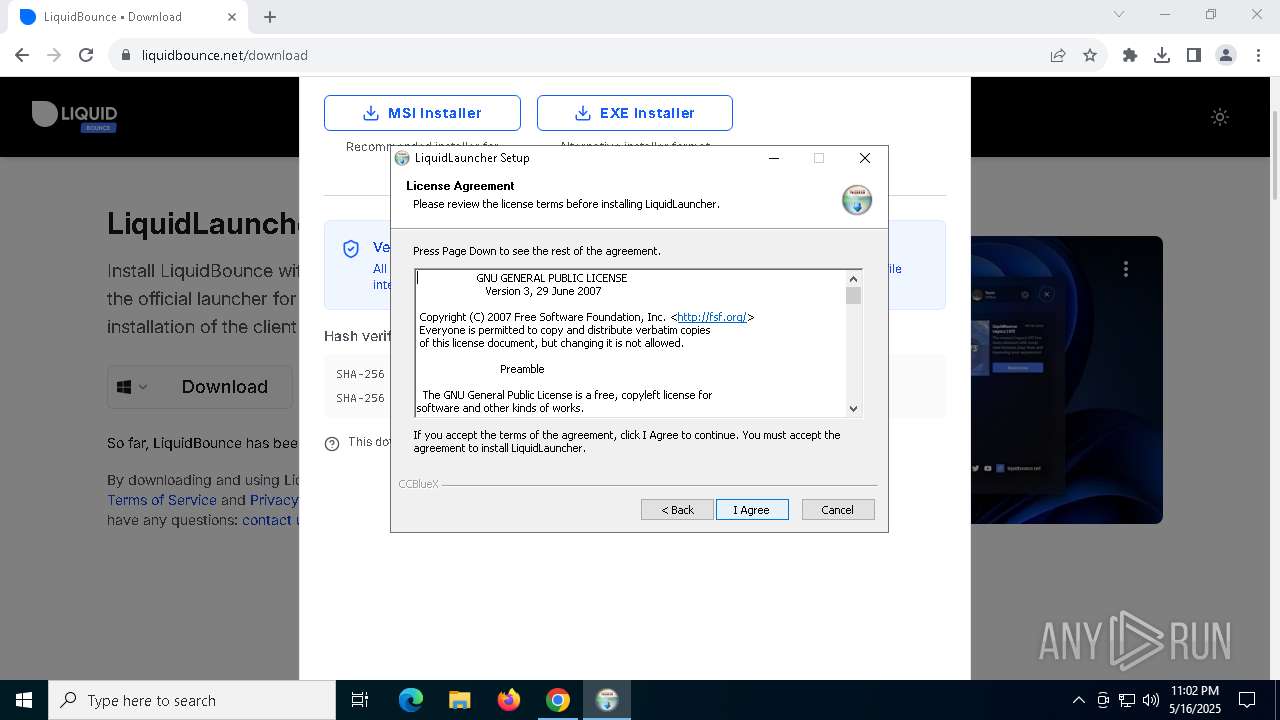Open Task View on taskbar
Viewport: 1280px width, 720px height.
click(360, 700)
